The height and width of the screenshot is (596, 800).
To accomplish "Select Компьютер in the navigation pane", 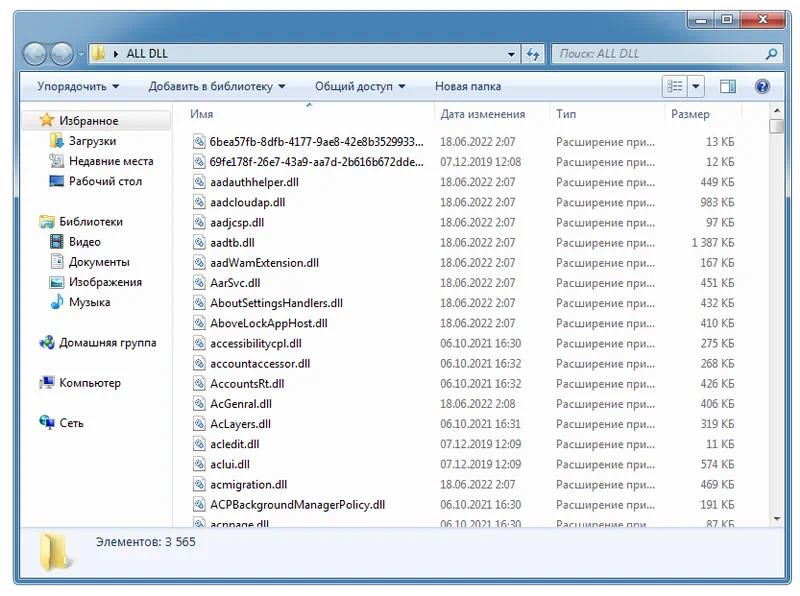I will tap(90, 383).
